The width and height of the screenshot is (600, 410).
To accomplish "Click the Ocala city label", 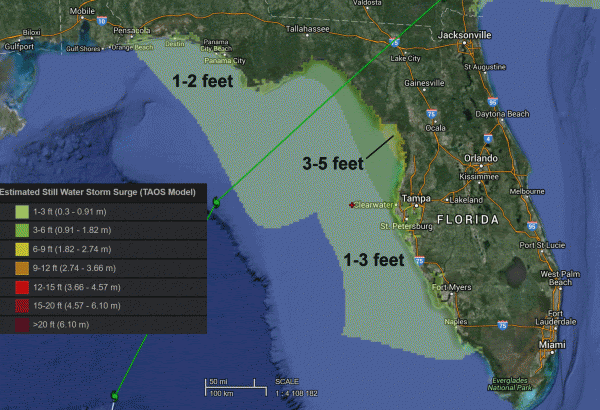I will [435, 128].
